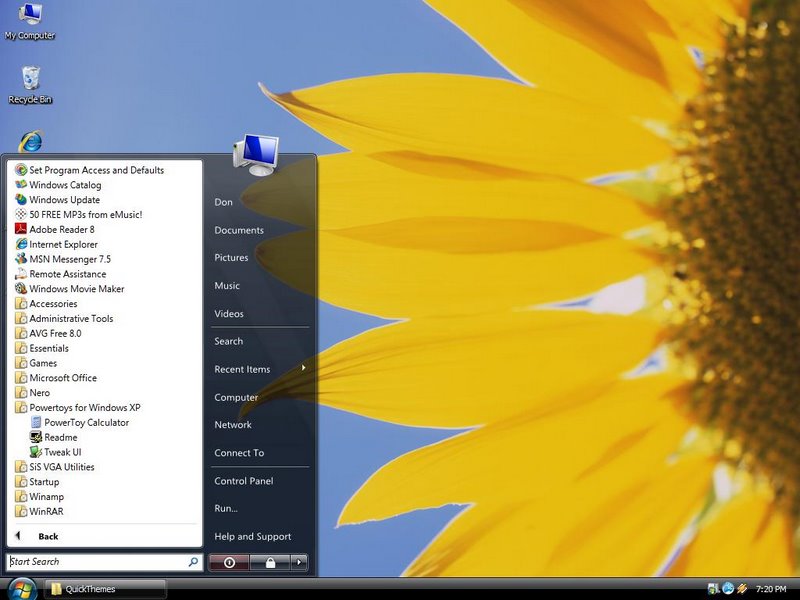The height and width of the screenshot is (600, 800).
Task: Click the Windows Movie Maker icon
Action: tap(21, 288)
